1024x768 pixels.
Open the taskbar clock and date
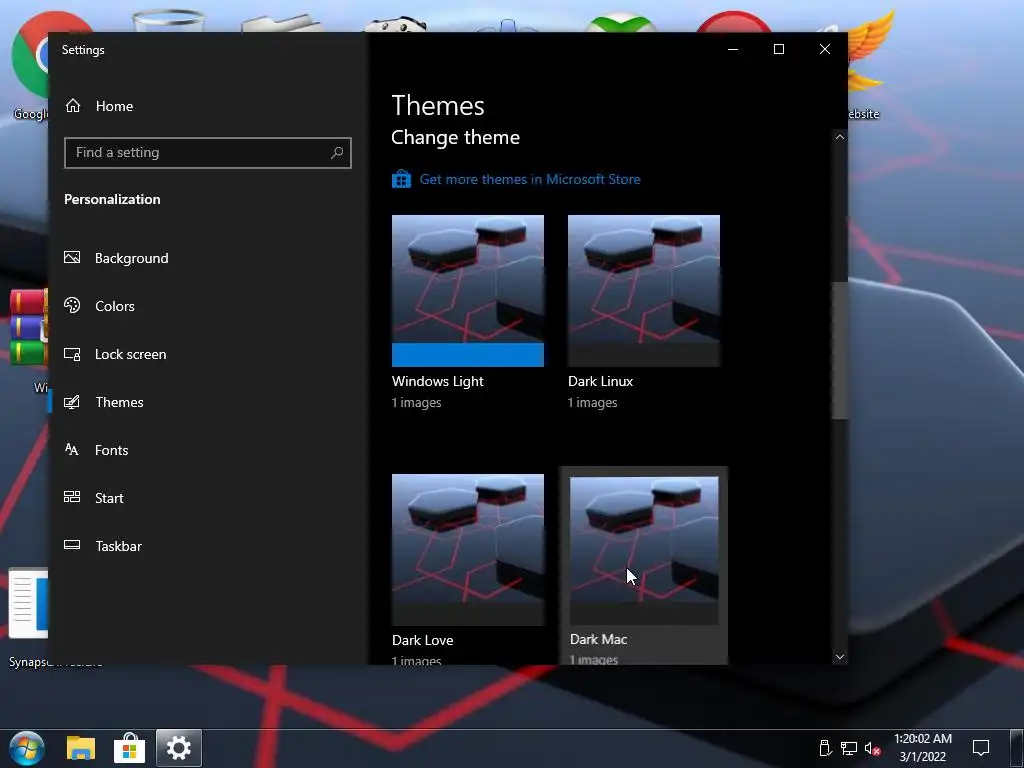coord(923,748)
